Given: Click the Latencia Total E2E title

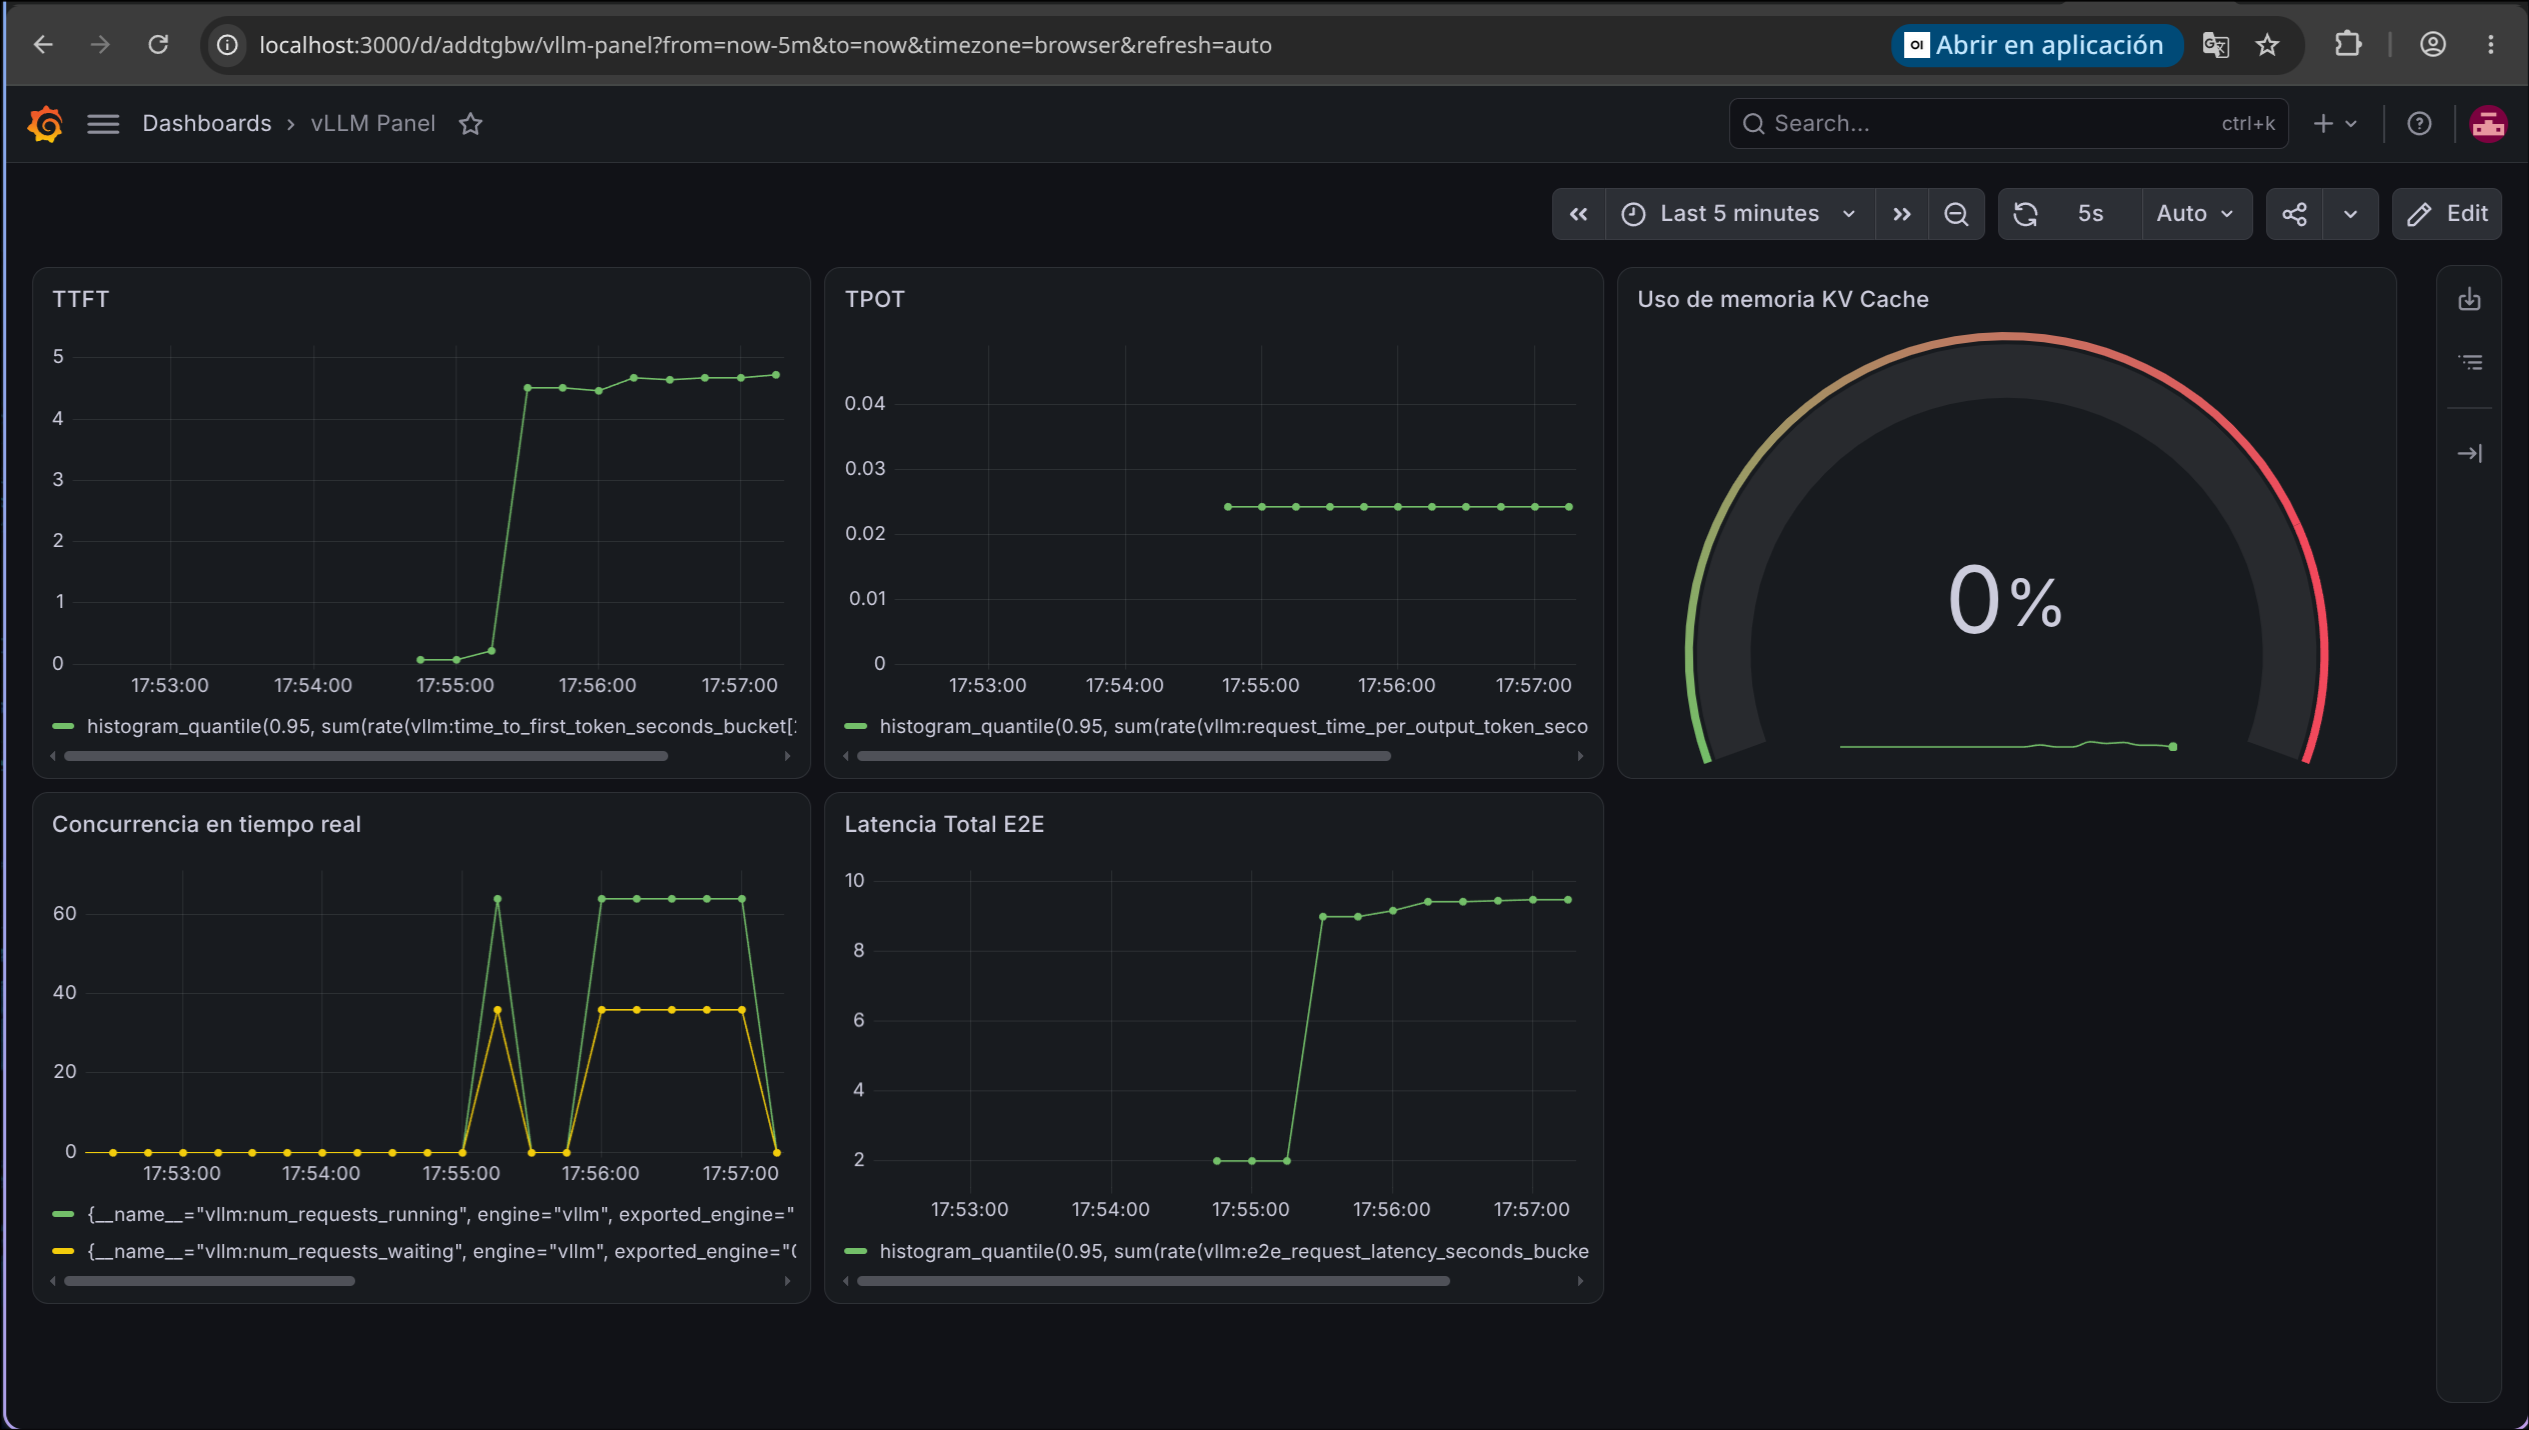Looking at the screenshot, I should point(944,824).
